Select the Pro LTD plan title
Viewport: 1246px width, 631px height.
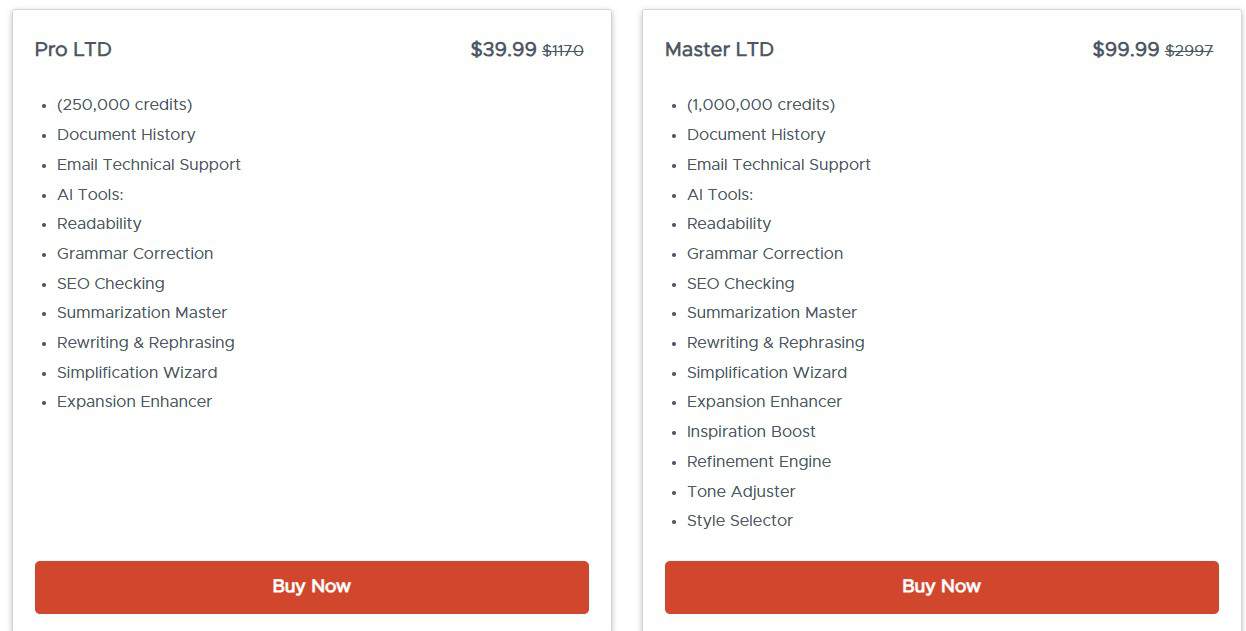[73, 49]
